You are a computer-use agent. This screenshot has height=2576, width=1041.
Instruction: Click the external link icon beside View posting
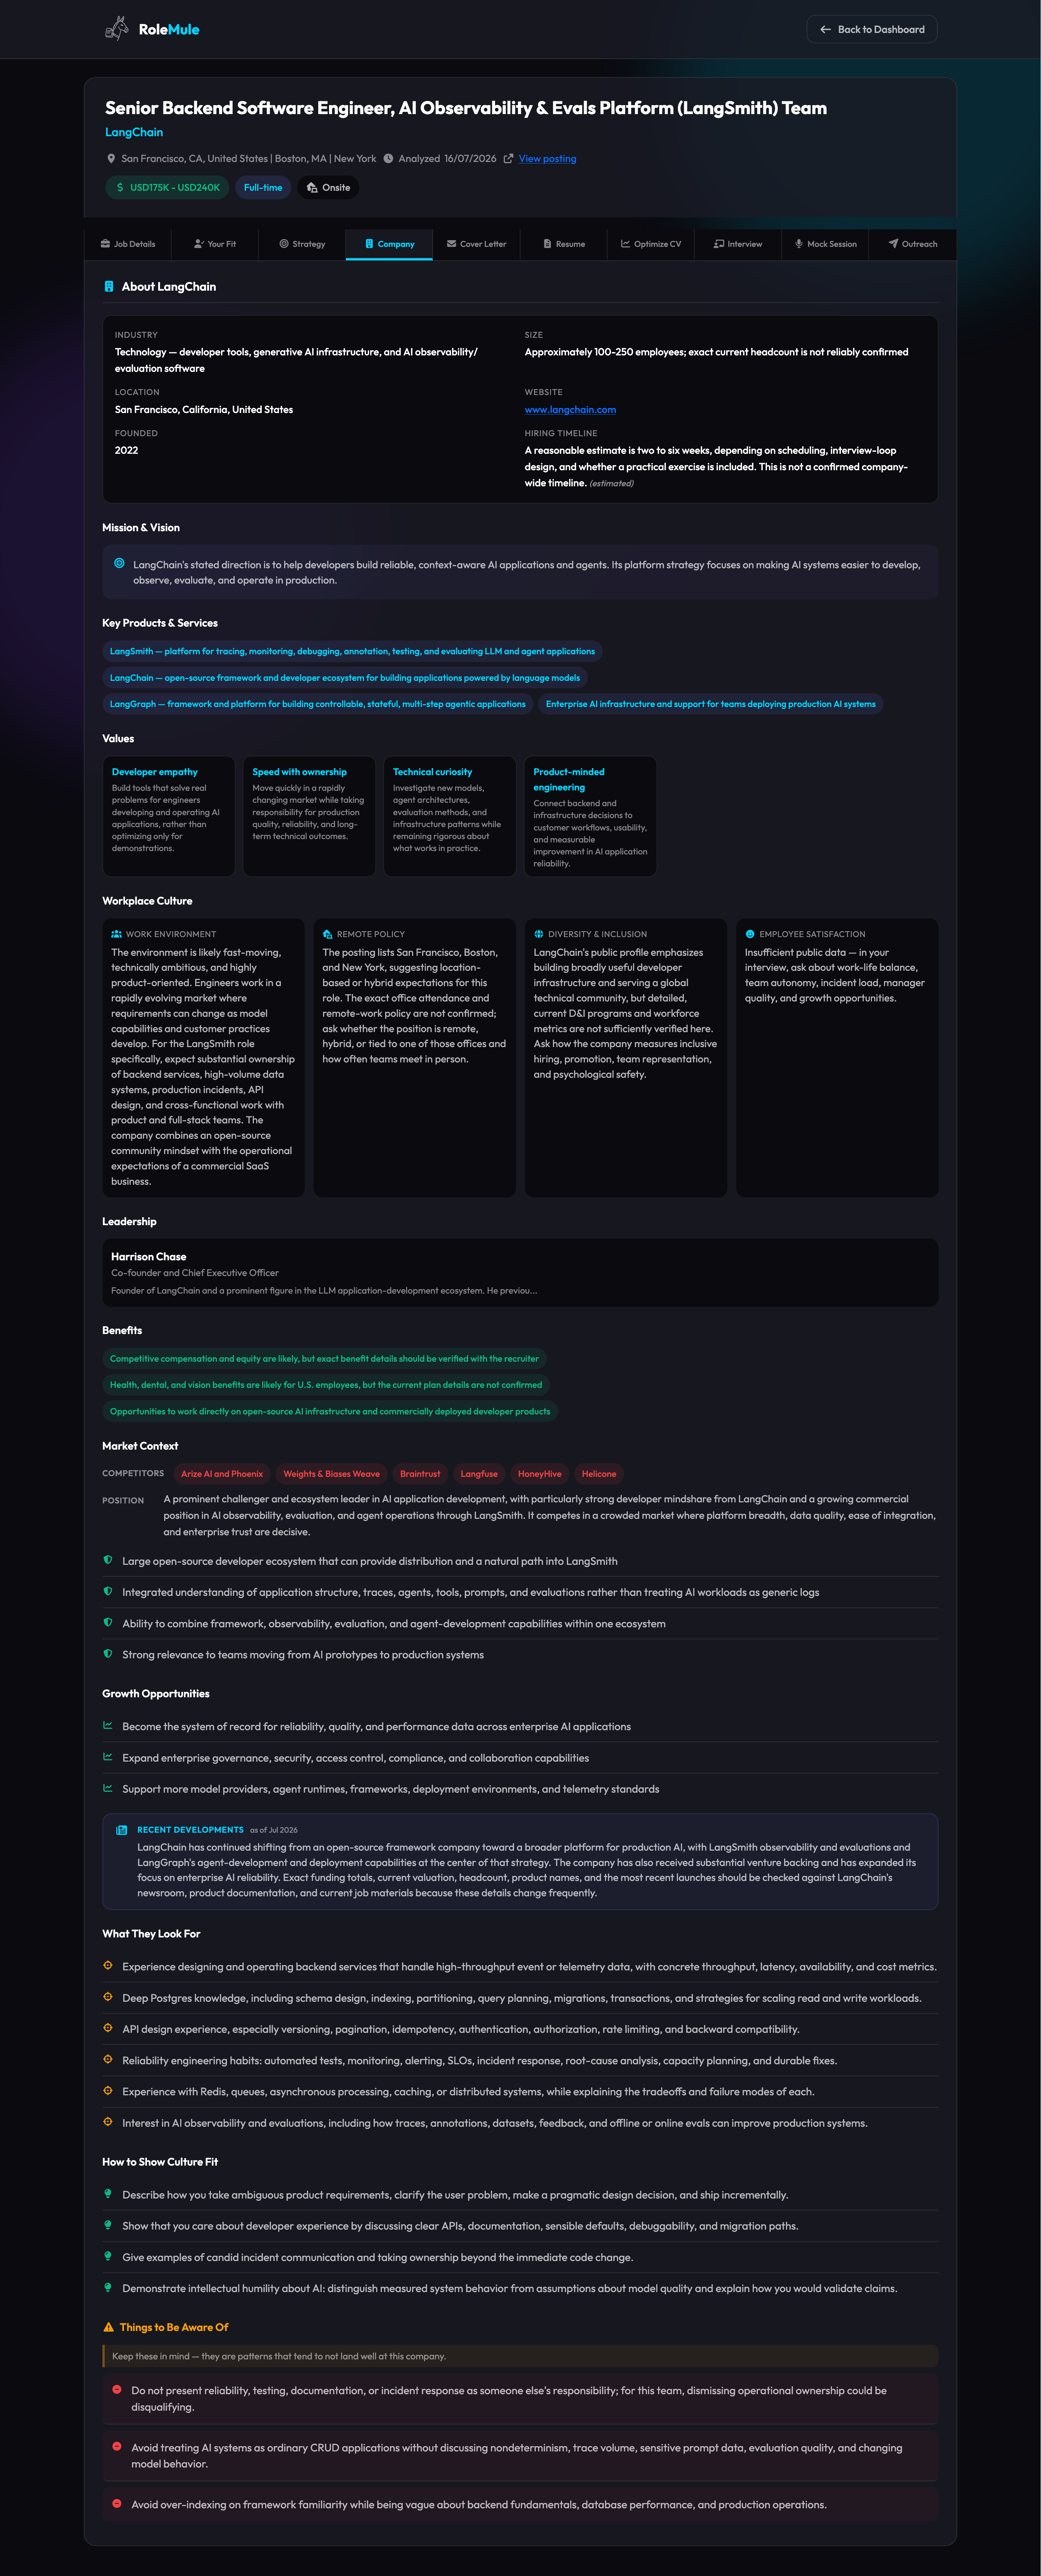(509, 159)
